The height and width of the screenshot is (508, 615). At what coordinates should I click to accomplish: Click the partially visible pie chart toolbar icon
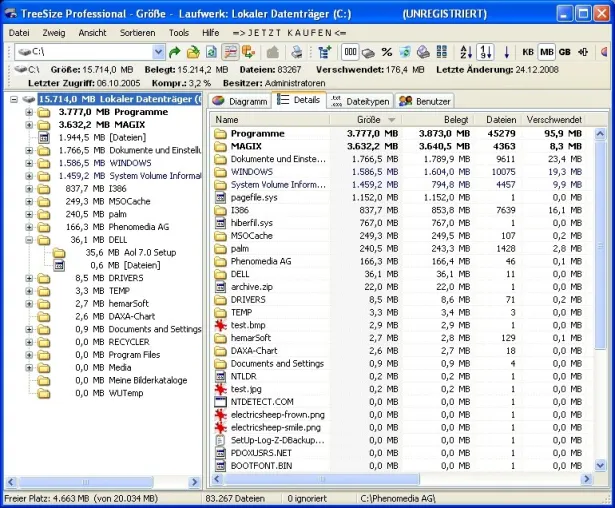[605, 52]
